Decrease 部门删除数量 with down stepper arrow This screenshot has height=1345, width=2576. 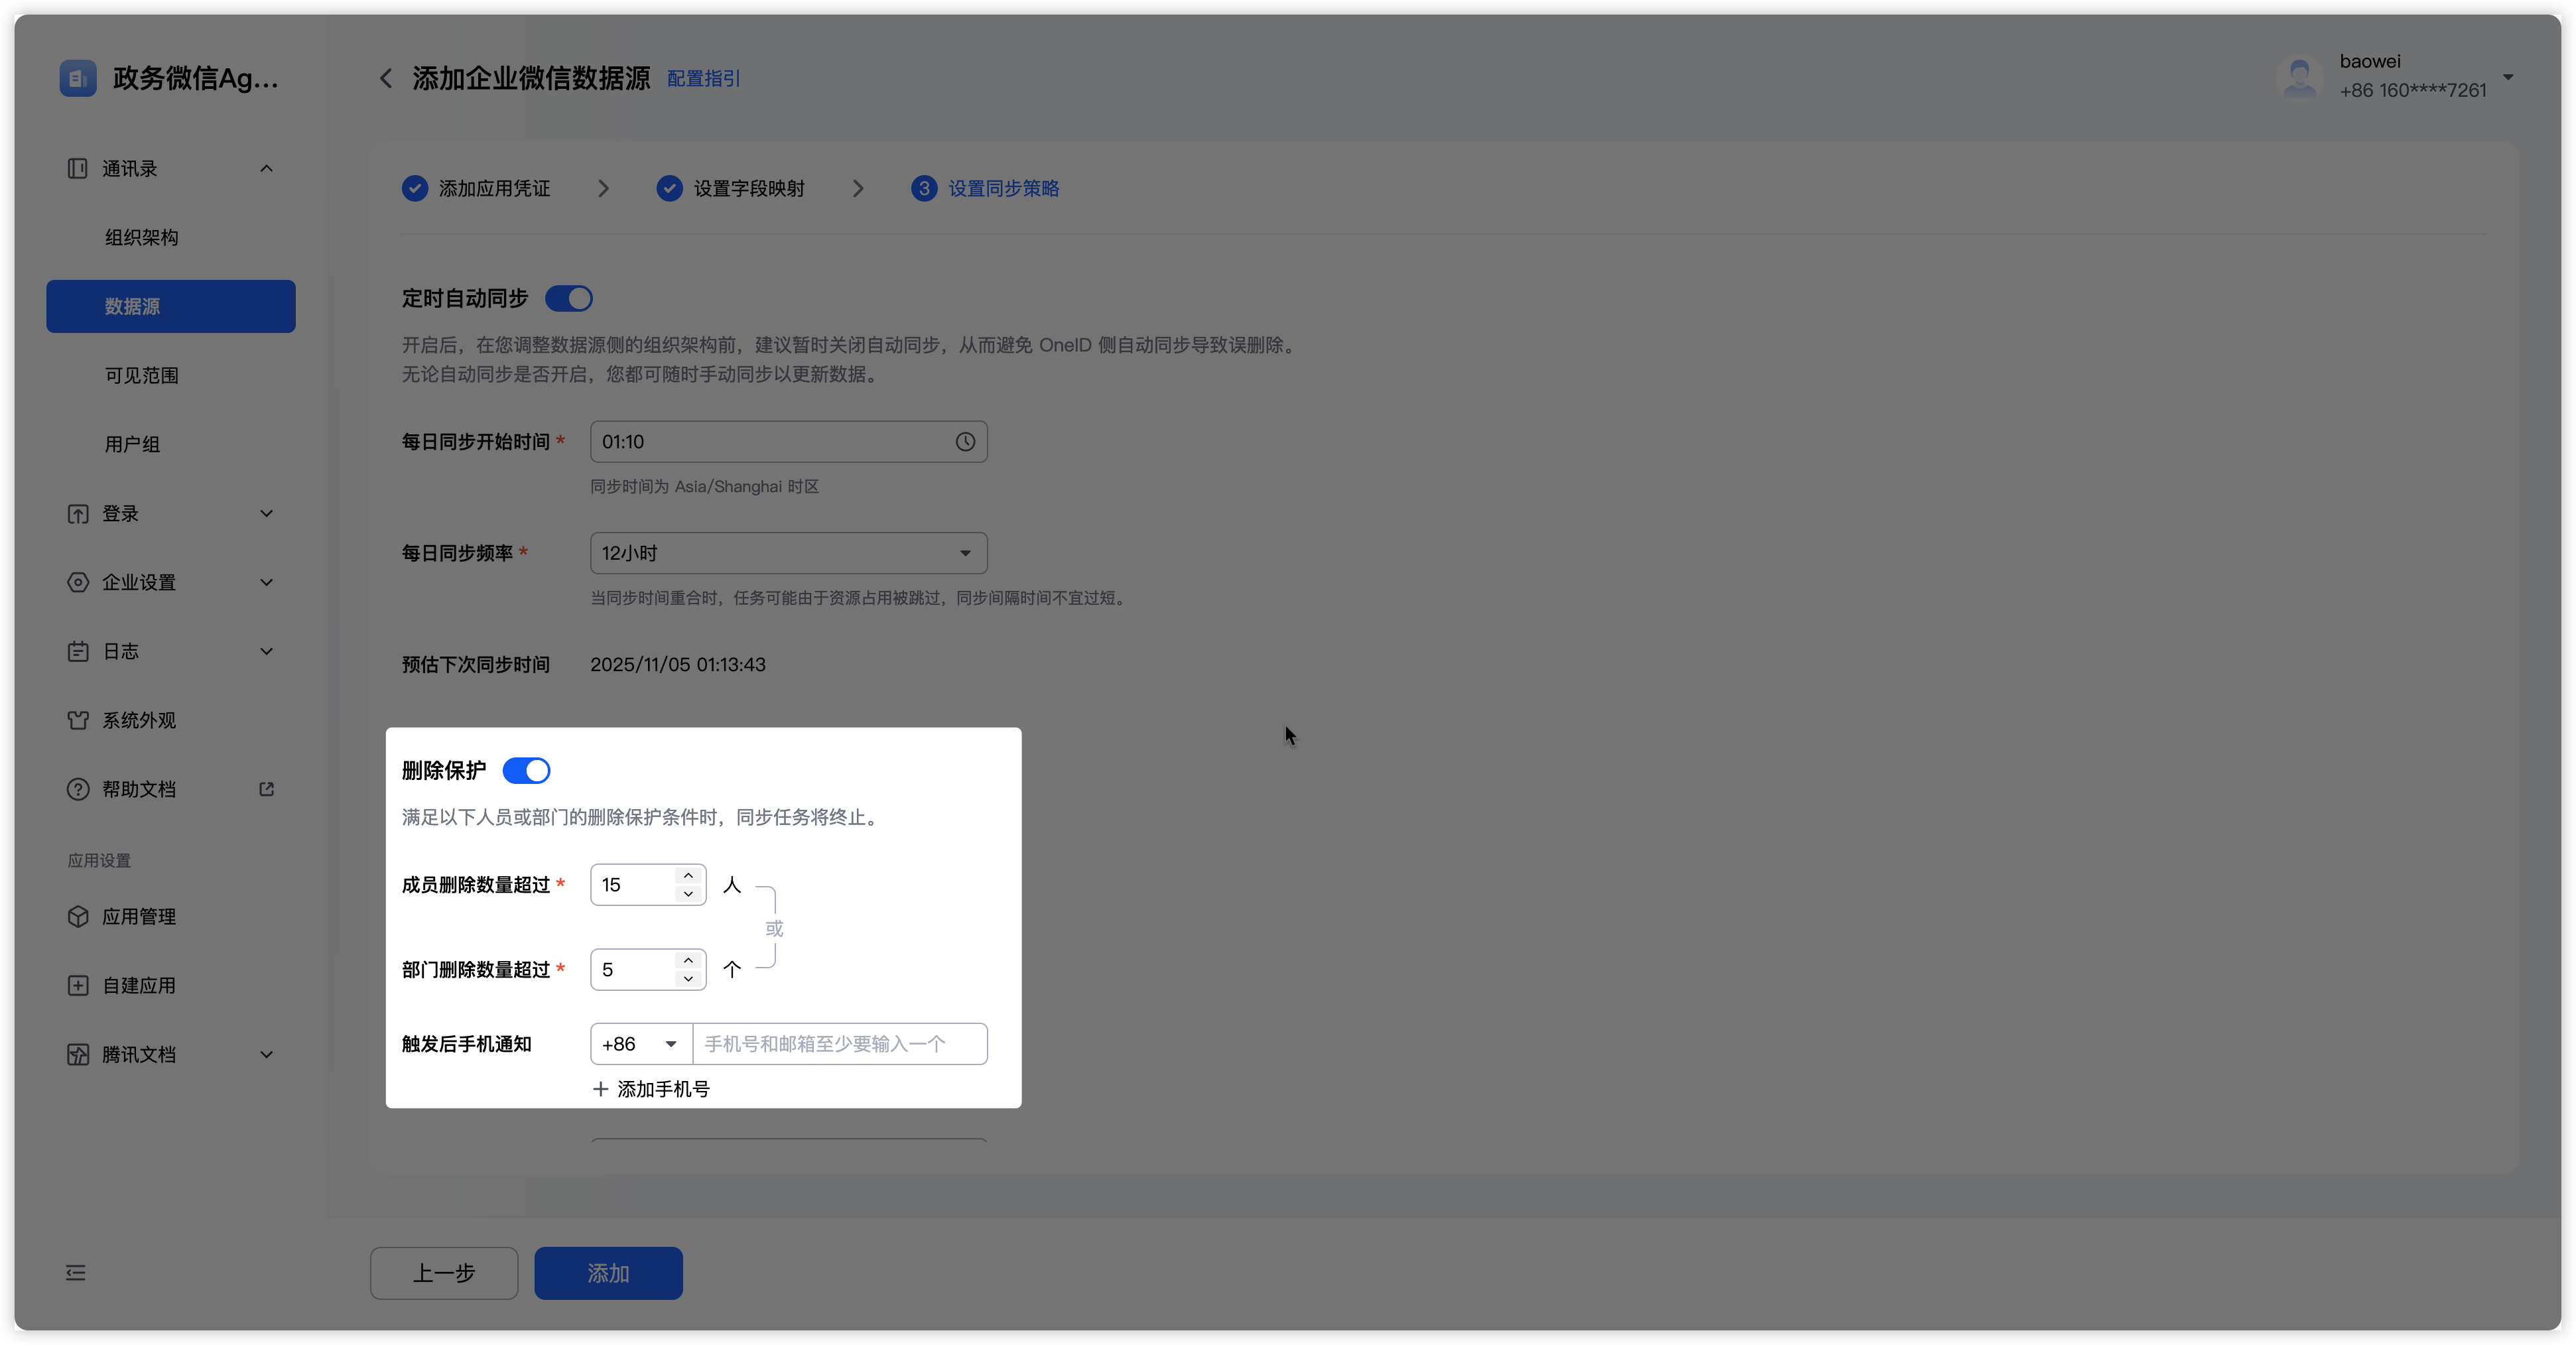click(x=688, y=979)
